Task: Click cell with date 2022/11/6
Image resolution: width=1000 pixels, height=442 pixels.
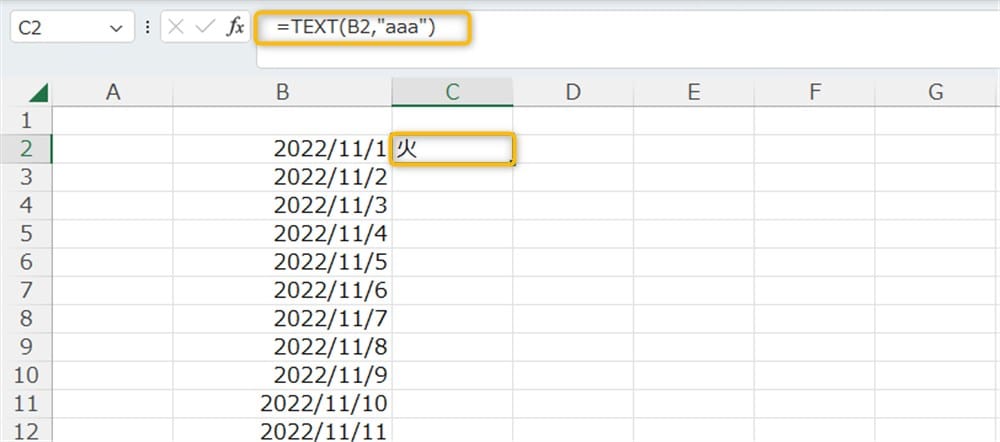Action: 283,291
